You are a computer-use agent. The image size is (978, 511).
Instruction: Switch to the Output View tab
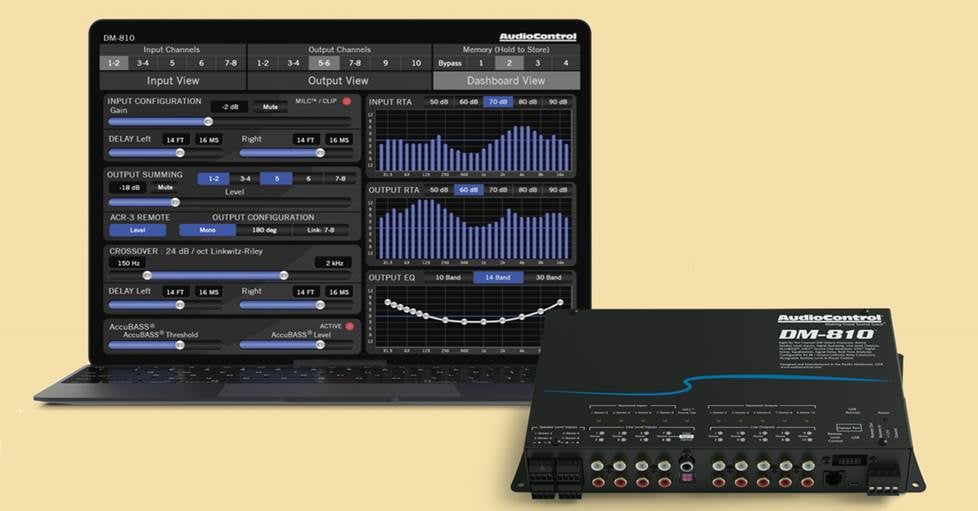[x=339, y=80]
